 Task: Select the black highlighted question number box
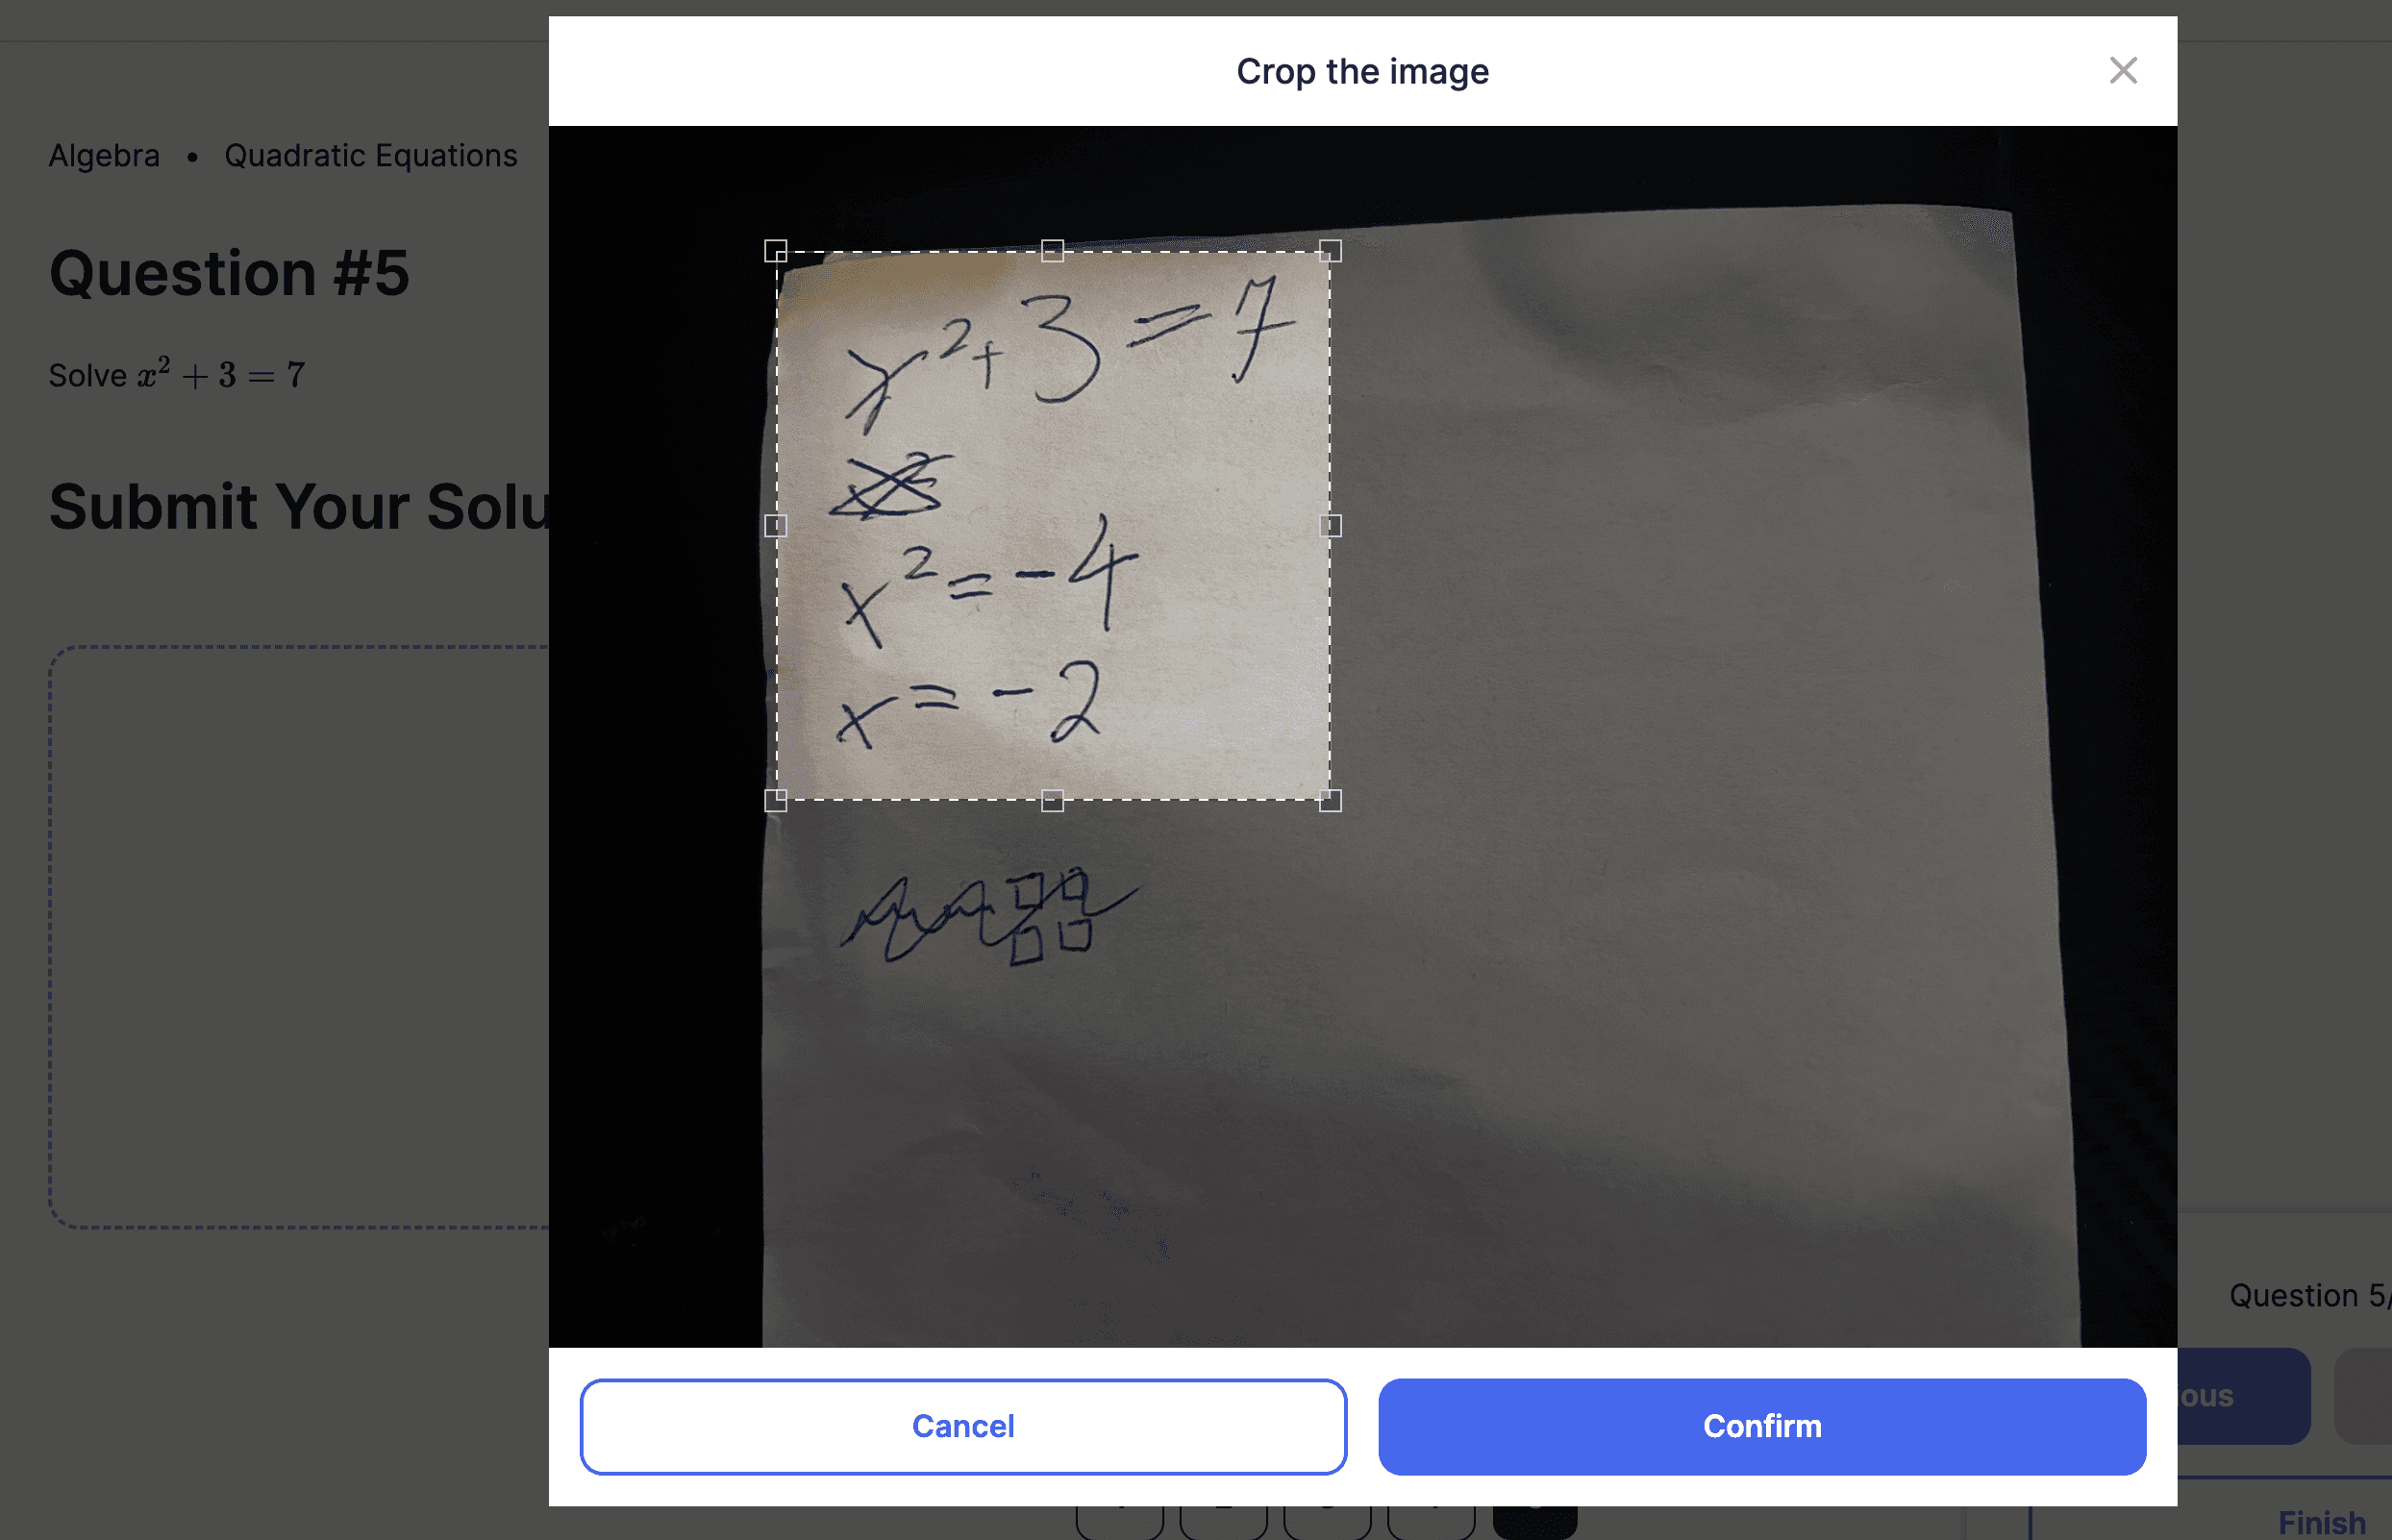point(1535,1520)
